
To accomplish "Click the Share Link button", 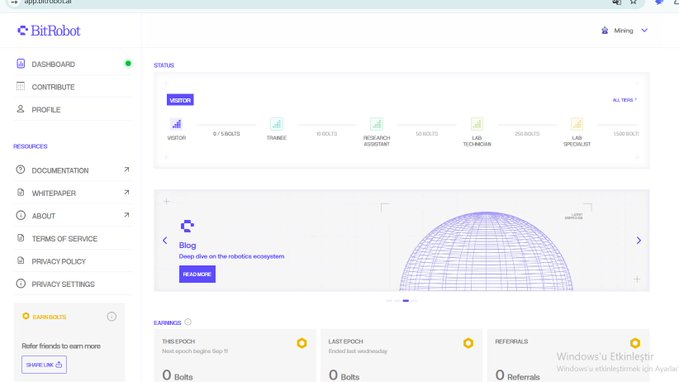I will 44,365.
